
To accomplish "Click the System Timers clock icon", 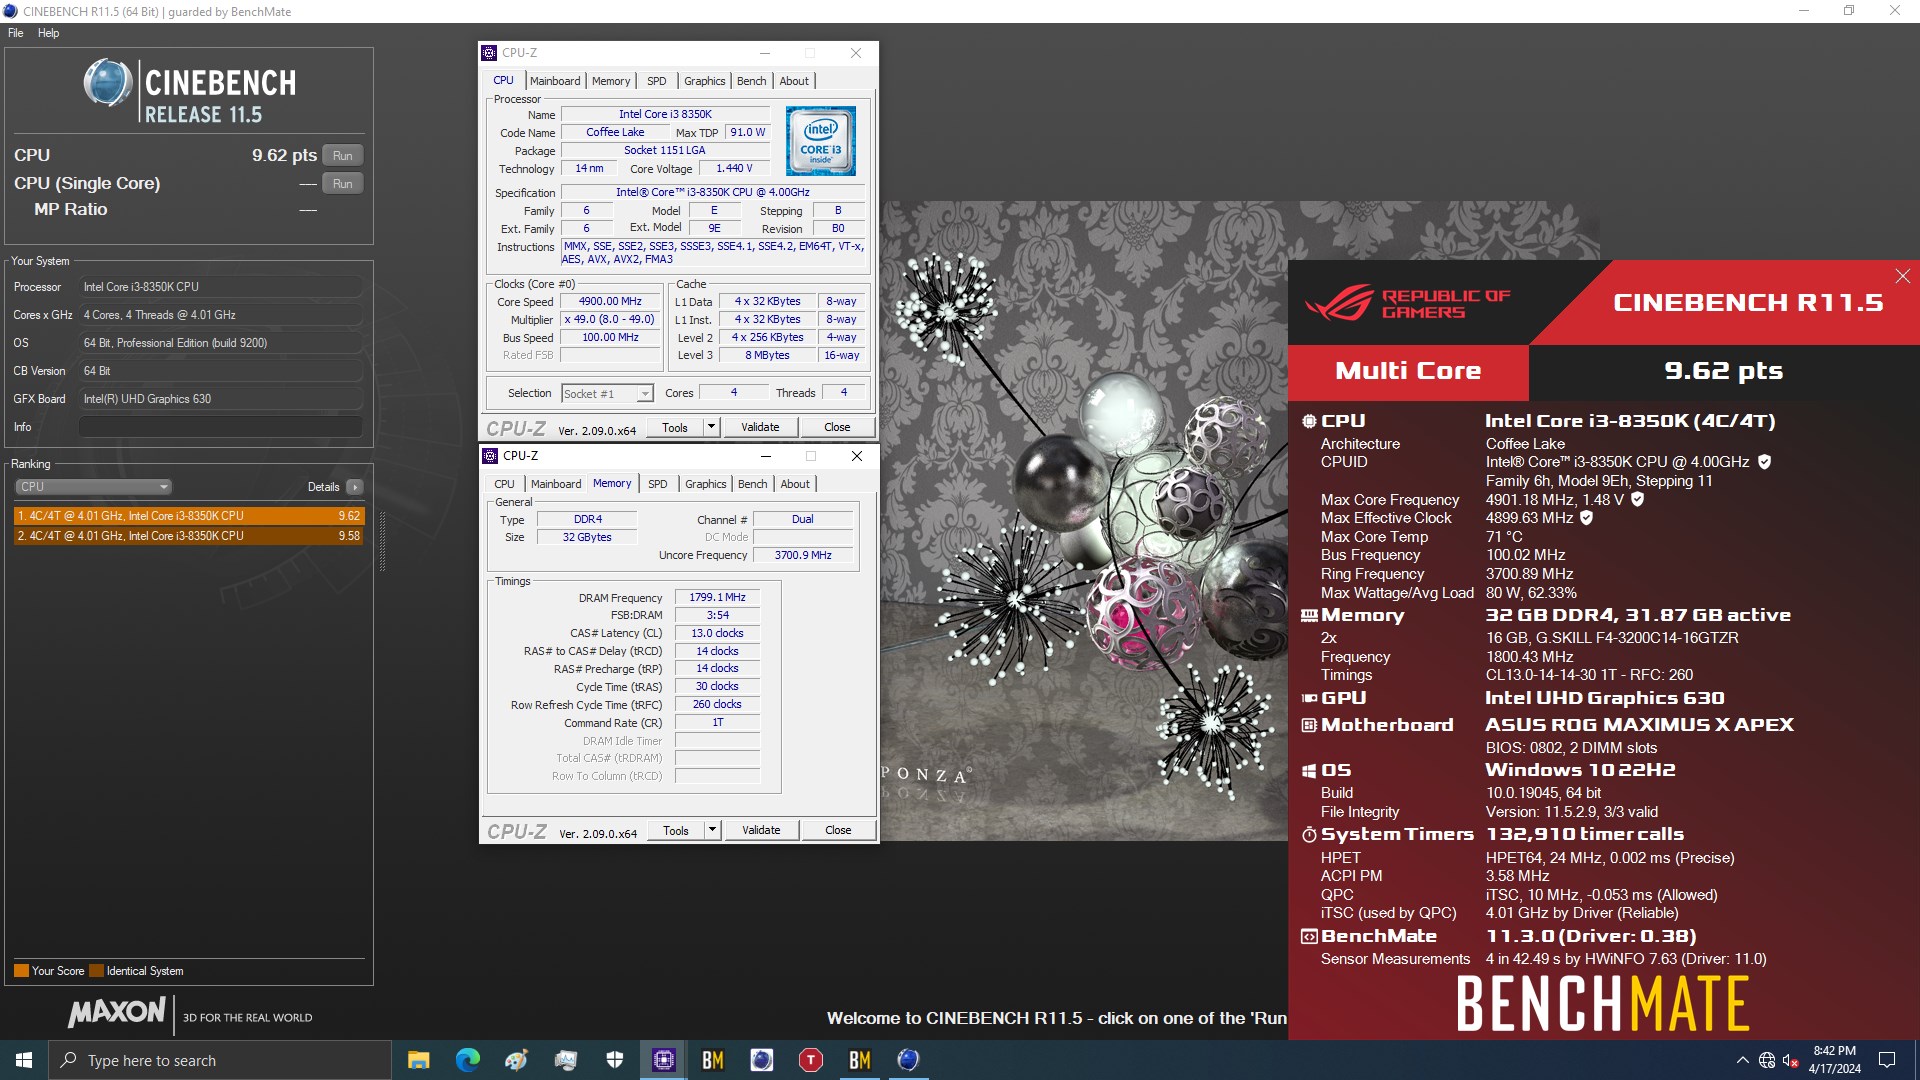I will tap(1309, 834).
